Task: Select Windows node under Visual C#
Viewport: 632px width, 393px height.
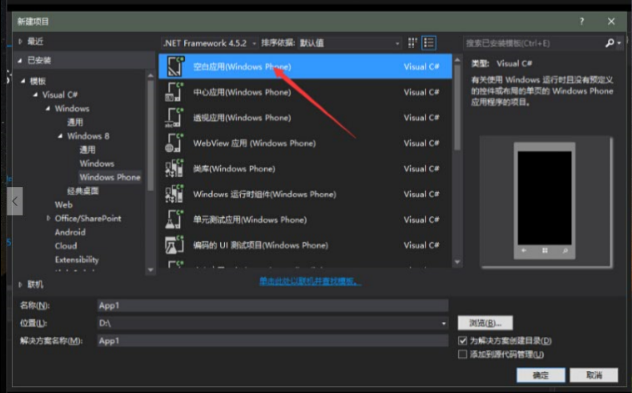Action: click(x=72, y=108)
